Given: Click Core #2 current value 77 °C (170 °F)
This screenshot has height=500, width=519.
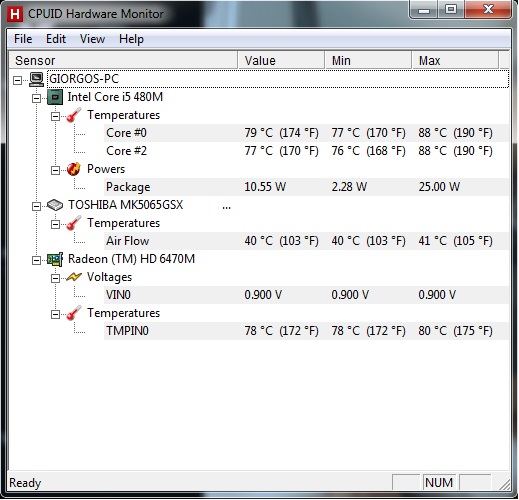Looking at the screenshot, I should point(282,151).
